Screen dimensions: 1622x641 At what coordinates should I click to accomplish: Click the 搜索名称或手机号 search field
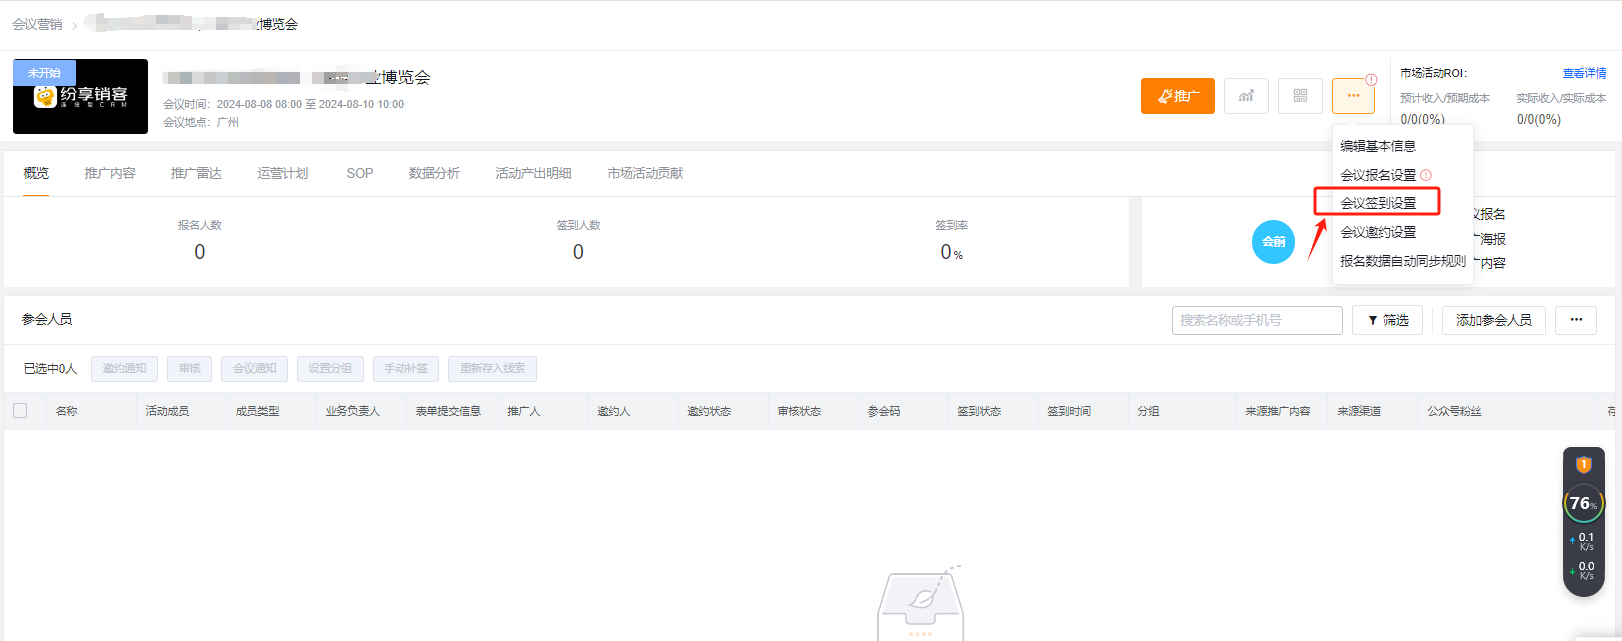coord(1257,320)
